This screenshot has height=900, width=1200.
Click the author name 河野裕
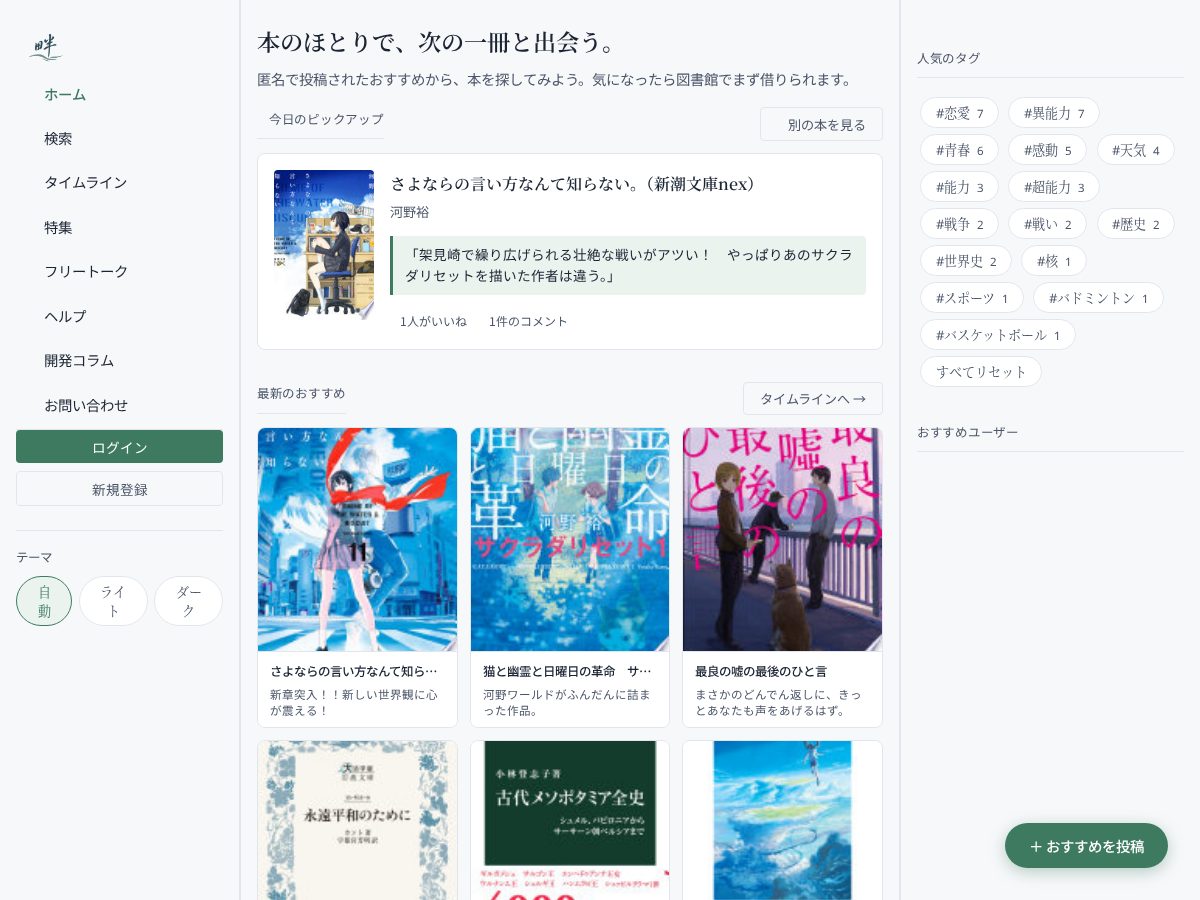pos(410,212)
